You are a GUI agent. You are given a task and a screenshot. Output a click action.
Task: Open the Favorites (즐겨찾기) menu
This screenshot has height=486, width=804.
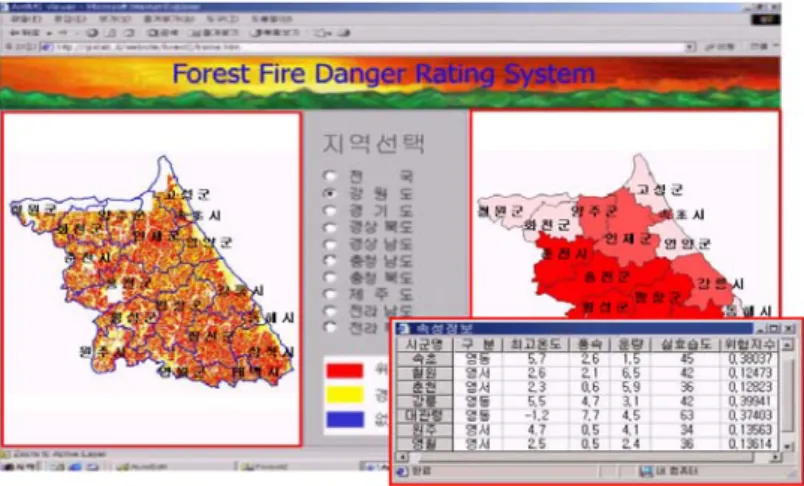pyautogui.click(x=169, y=19)
